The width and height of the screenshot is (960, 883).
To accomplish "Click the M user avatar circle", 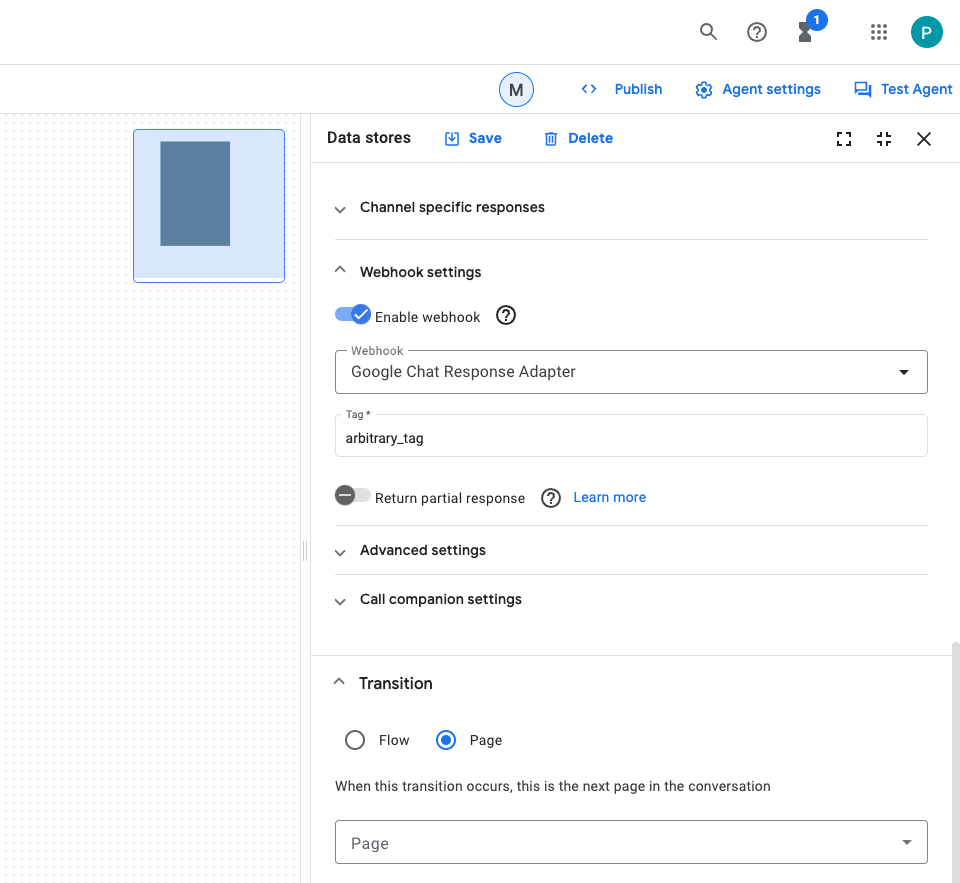I will (x=516, y=90).
